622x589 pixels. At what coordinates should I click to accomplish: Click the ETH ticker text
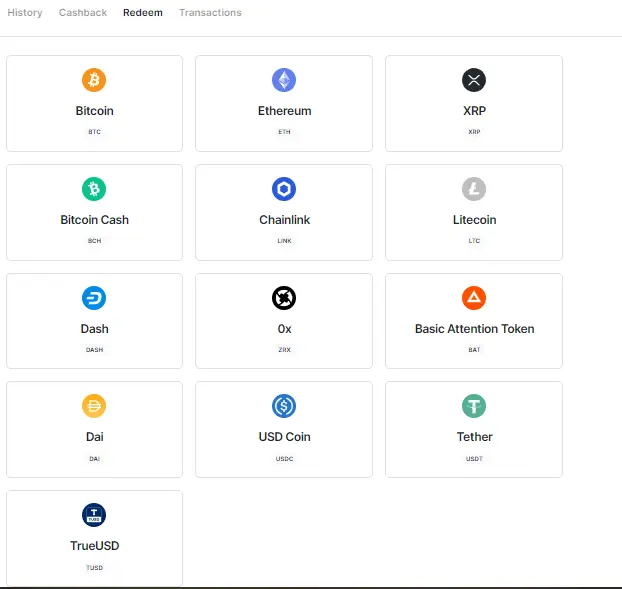[x=284, y=132]
